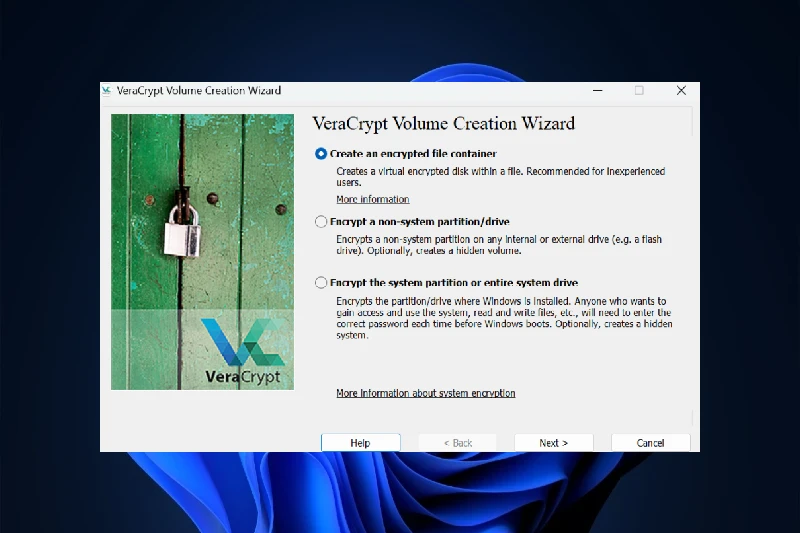Click the Cancel button
The height and width of the screenshot is (533, 800).
pyautogui.click(x=651, y=443)
